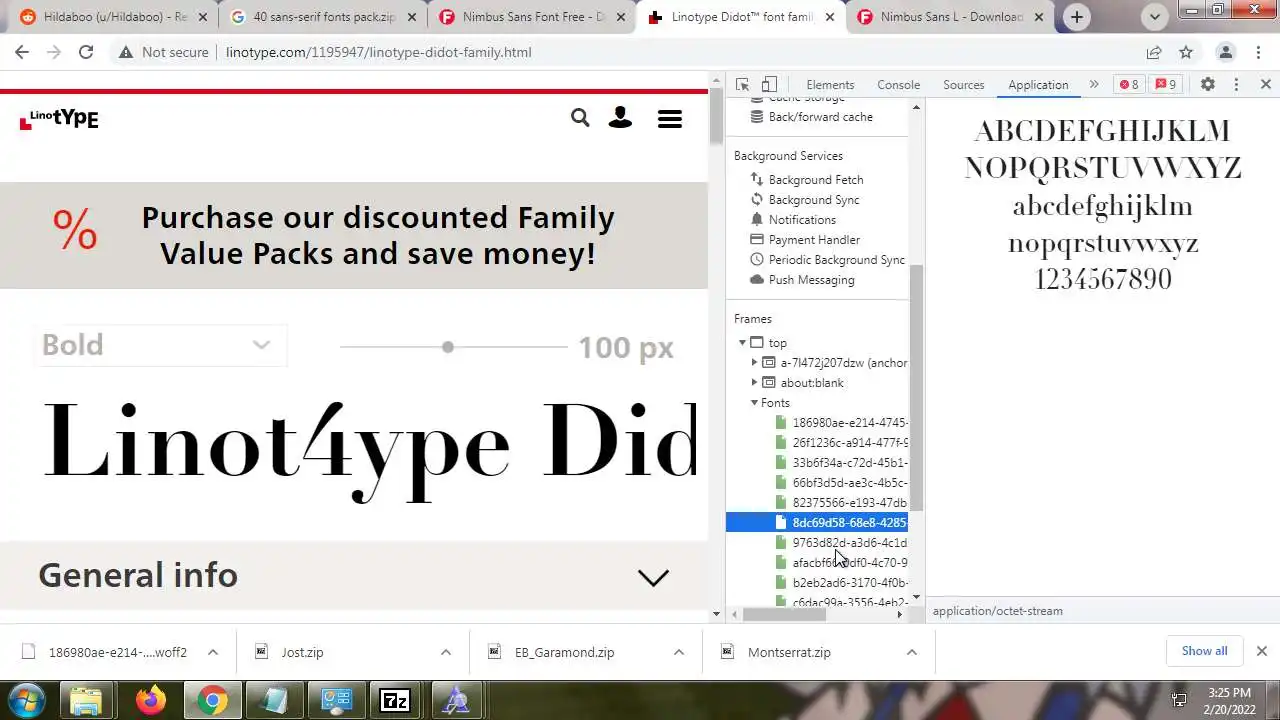Click the font size slider handle
The height and width of the screenshot is (720, 1280).
coord(448,346)
